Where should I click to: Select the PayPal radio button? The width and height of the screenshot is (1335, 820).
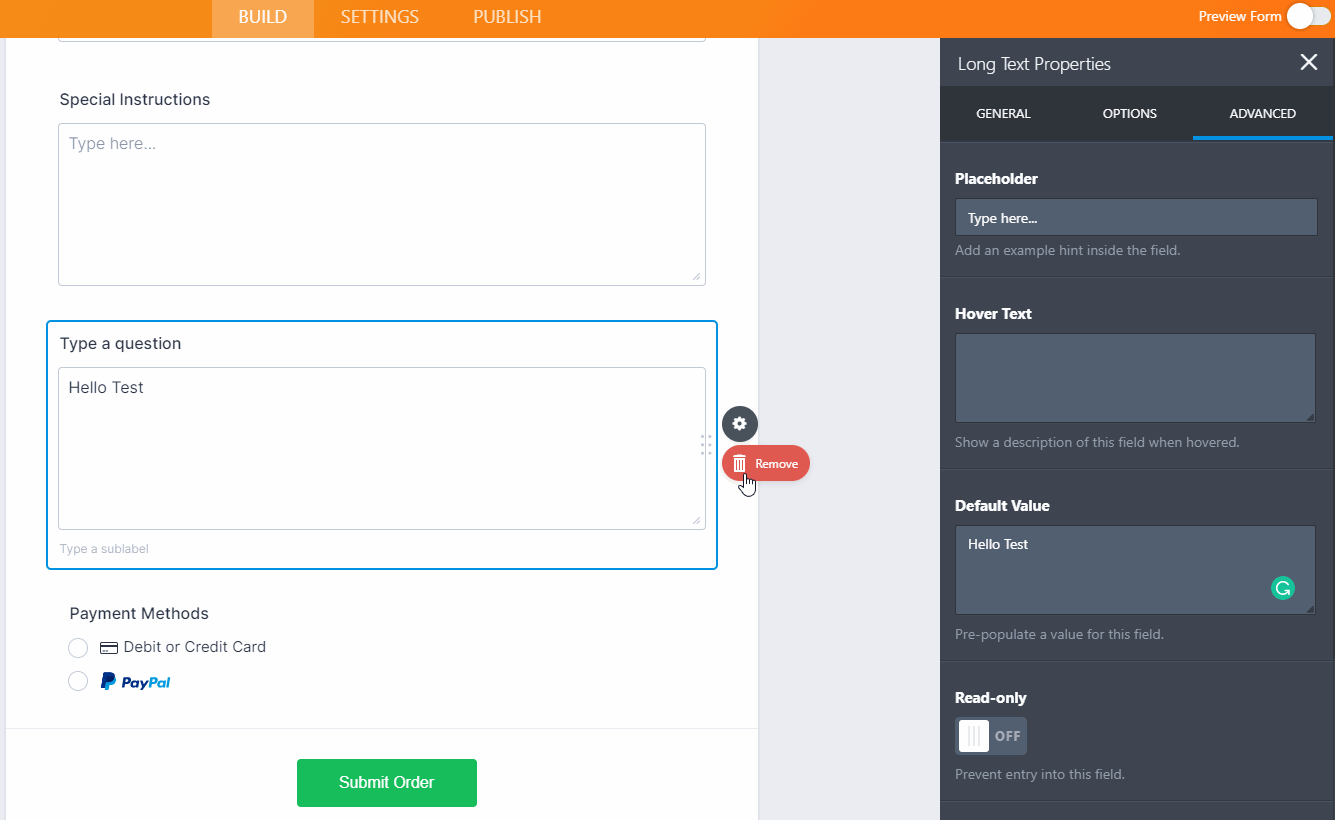pos(78,680)
